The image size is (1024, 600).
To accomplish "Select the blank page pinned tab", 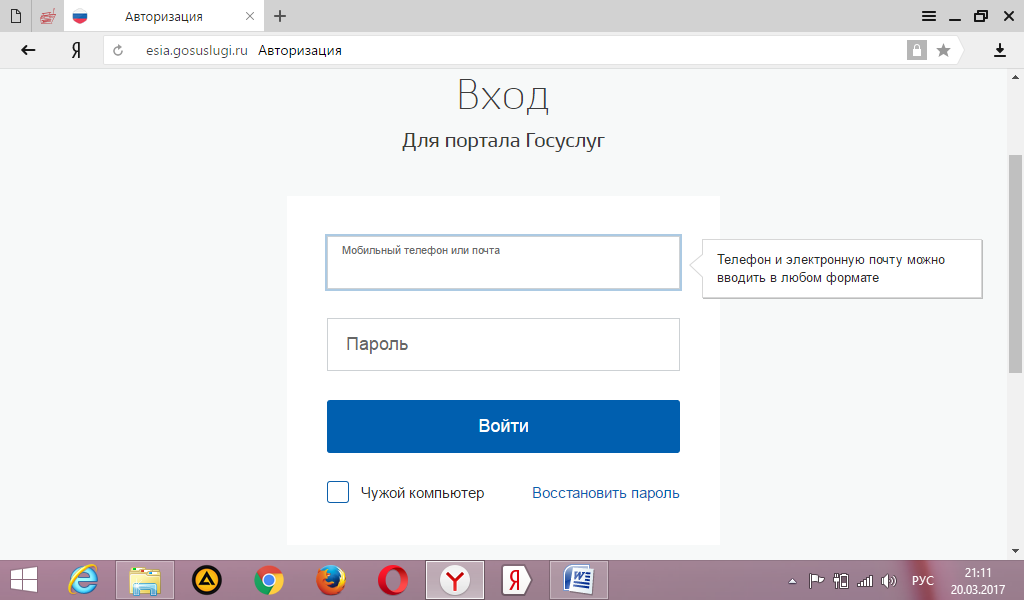I will 16,16.
